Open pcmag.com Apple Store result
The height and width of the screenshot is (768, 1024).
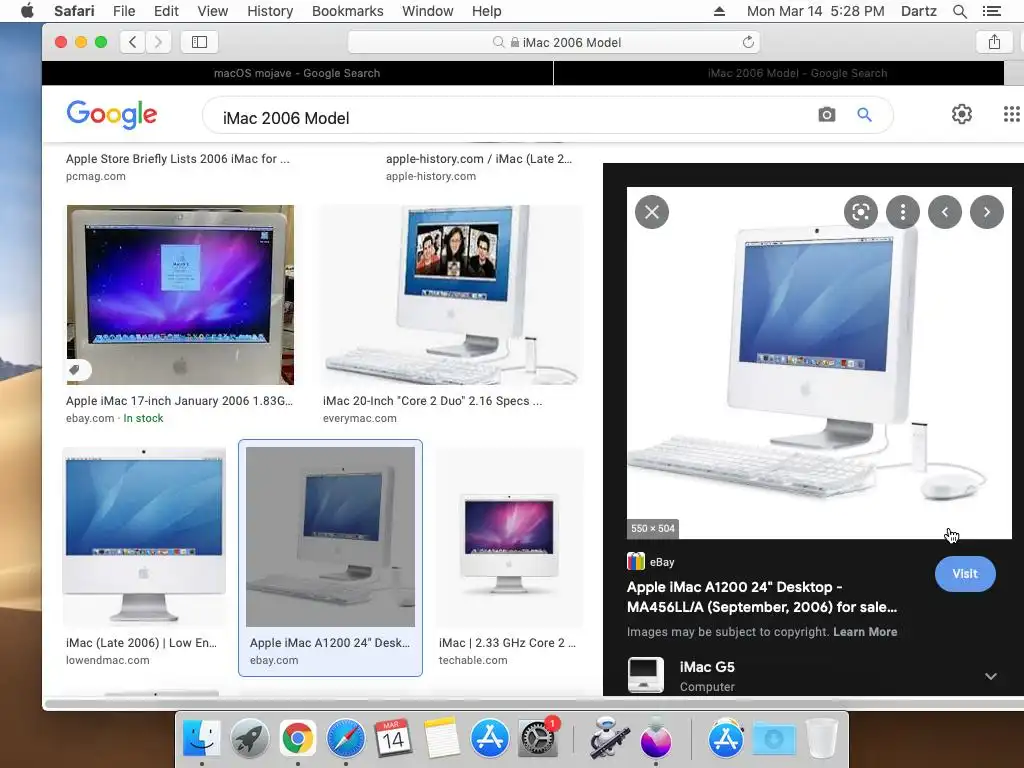click(x=178, y=167)
